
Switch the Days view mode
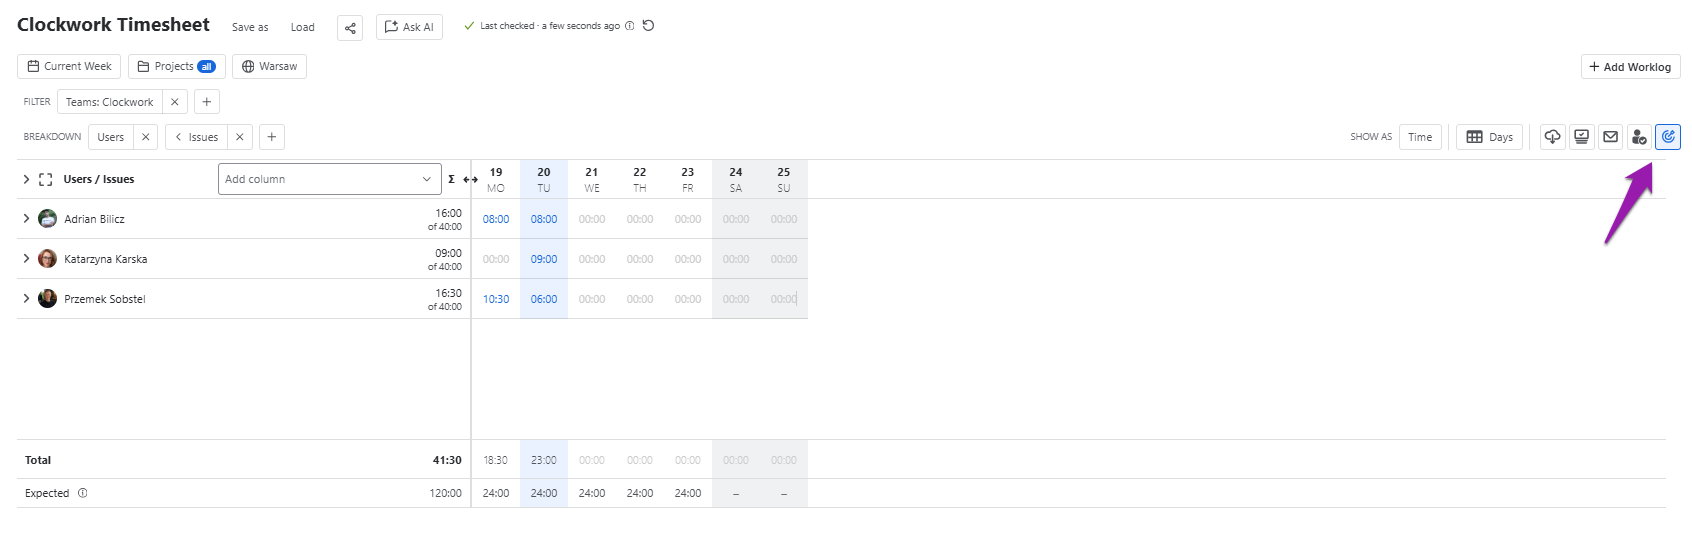pos(1489,137)
